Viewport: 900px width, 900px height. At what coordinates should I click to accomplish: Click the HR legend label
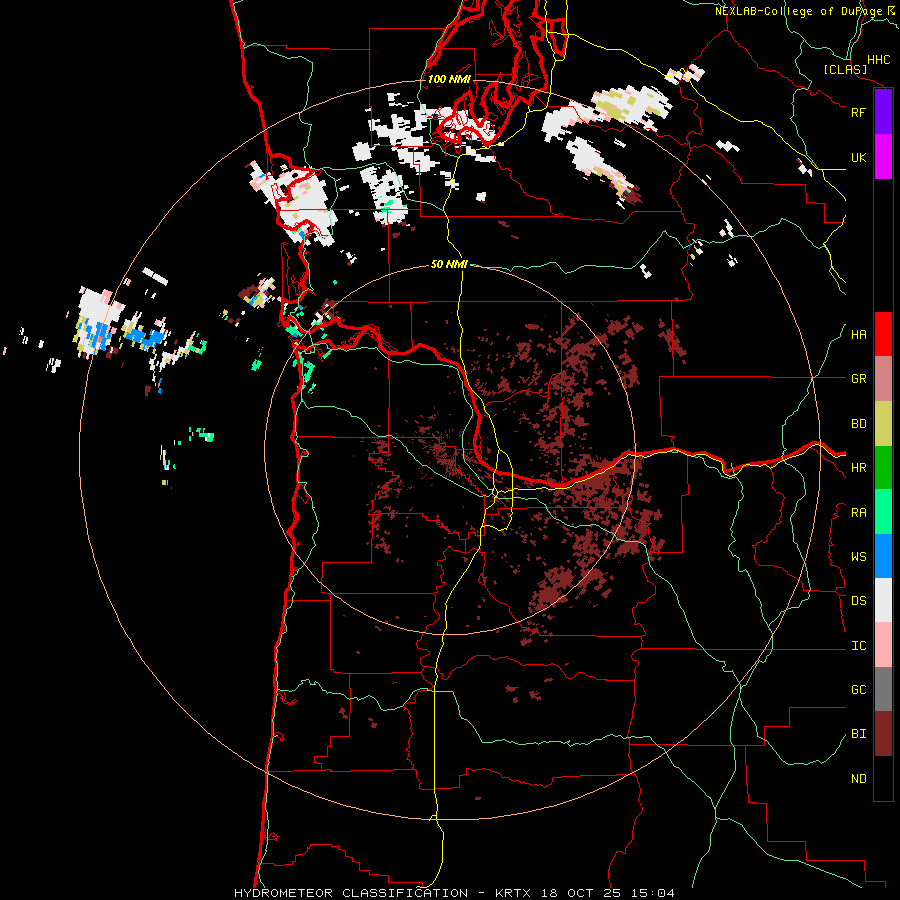(858, 468)
